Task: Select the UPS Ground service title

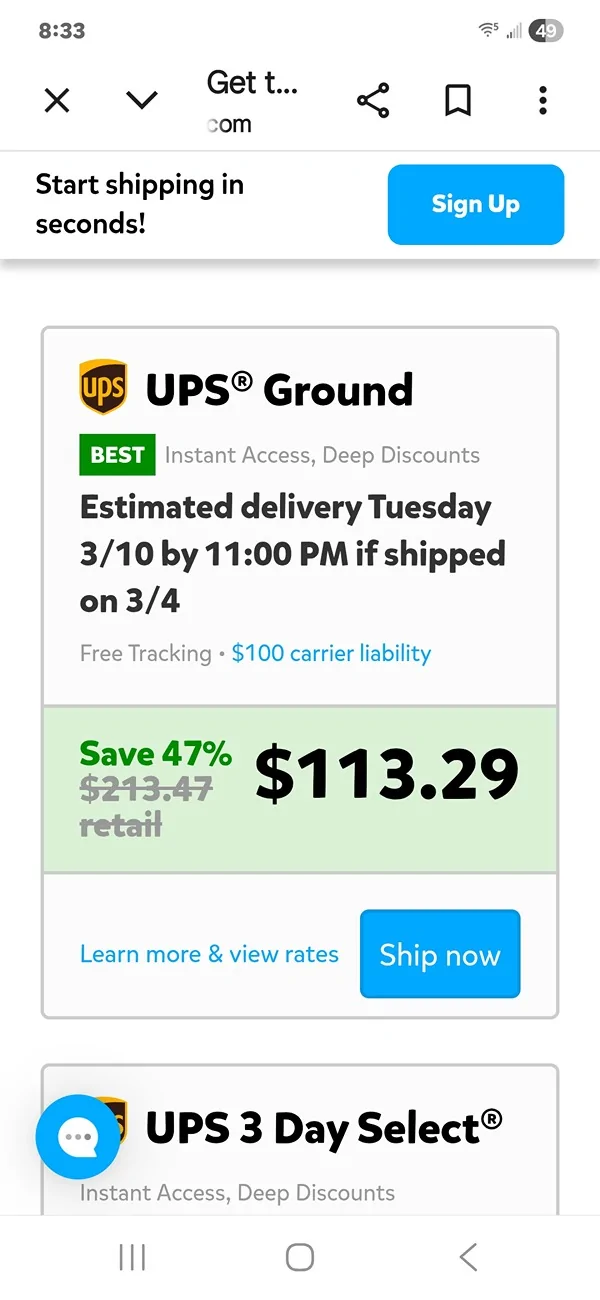Action: [279, 389]
